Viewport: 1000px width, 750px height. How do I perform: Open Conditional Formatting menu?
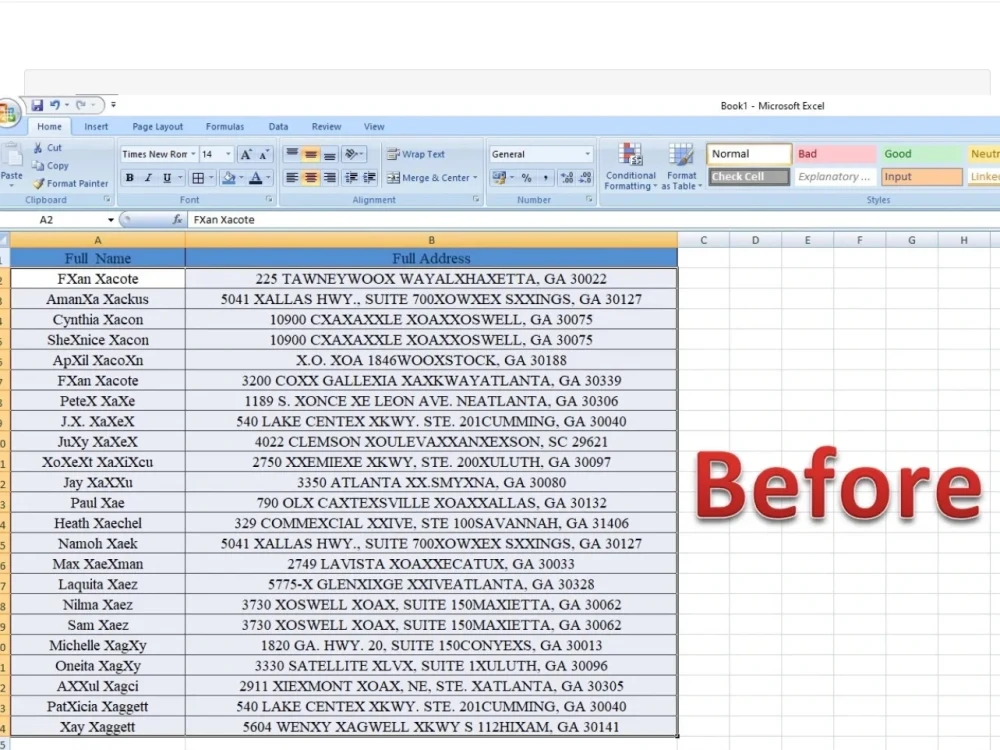pyautogui.click(x=631, y=167)
